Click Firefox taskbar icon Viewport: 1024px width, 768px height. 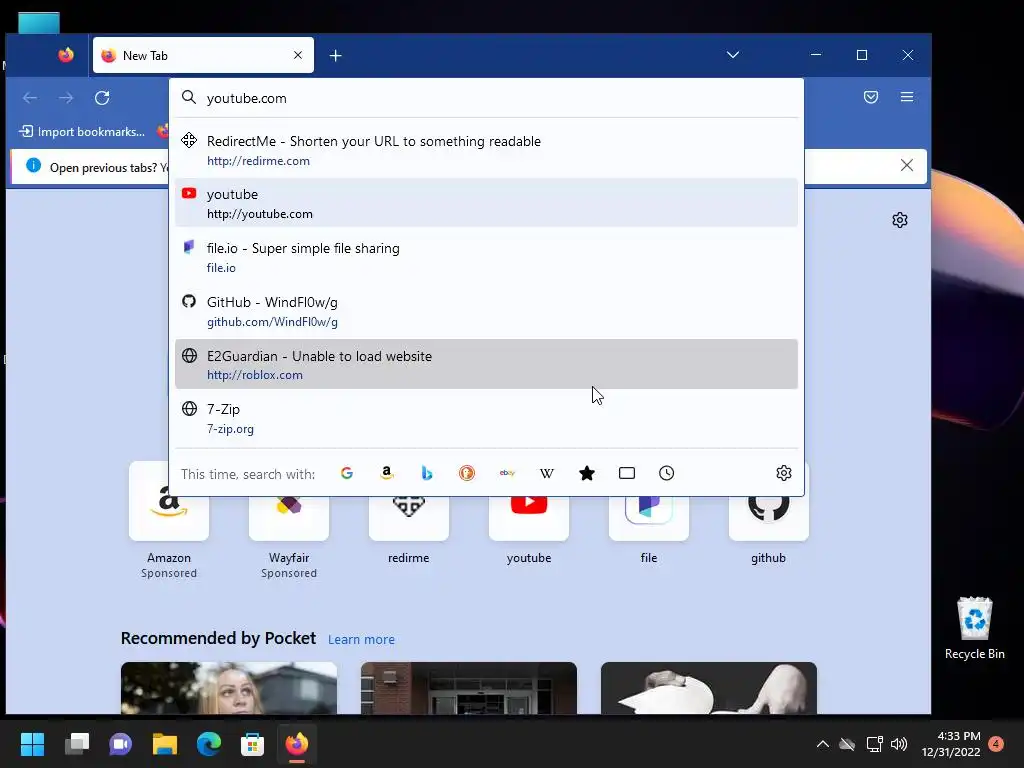pos(296,744)
